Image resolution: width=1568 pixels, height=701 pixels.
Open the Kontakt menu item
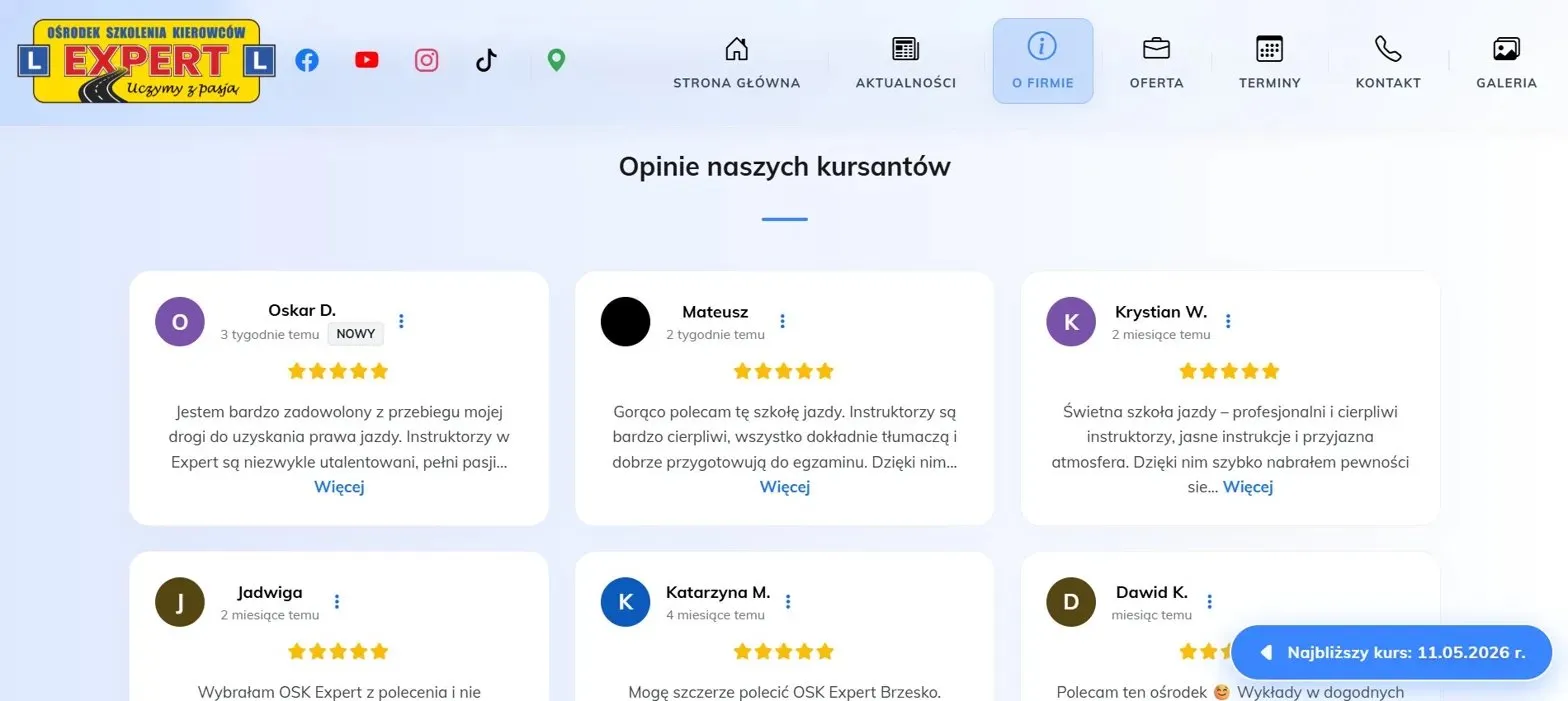(x=1388, y=61)
